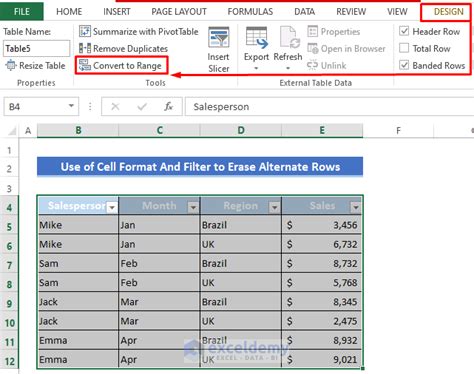Click the Brazil cell in row 9
The image size is (474, 374).
(x=241, y=302)
